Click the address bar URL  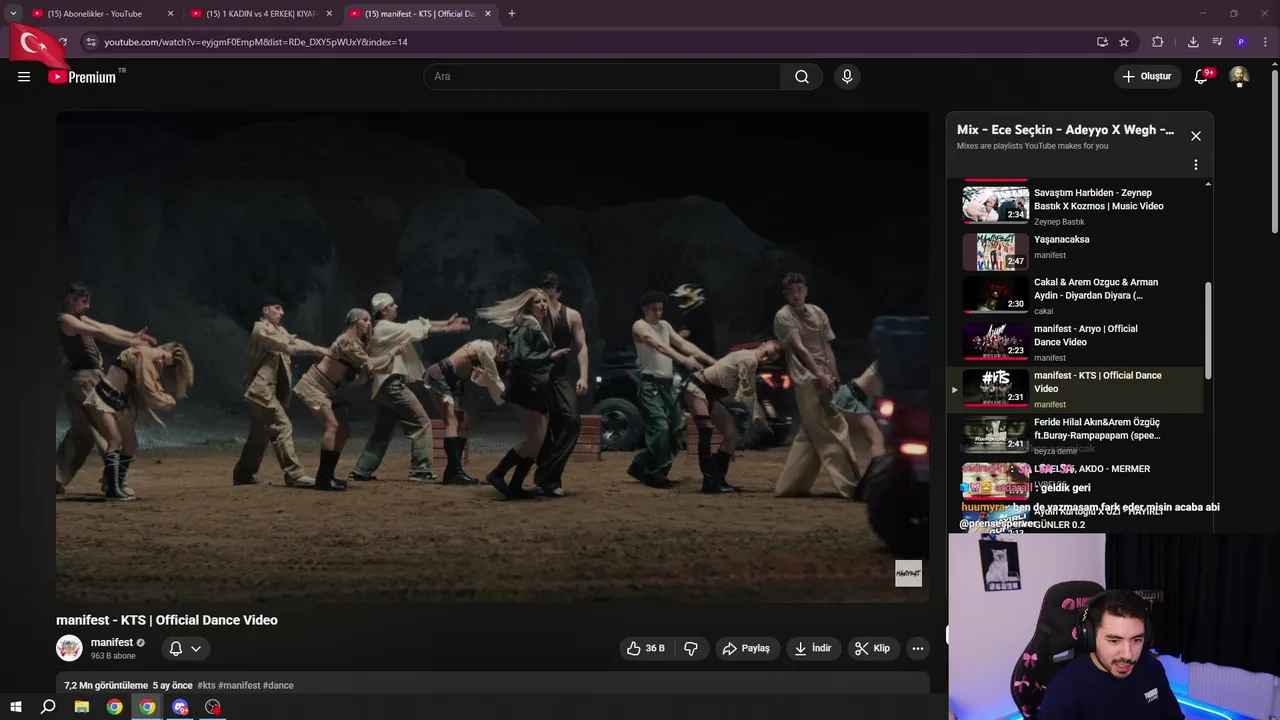[256, 42]
